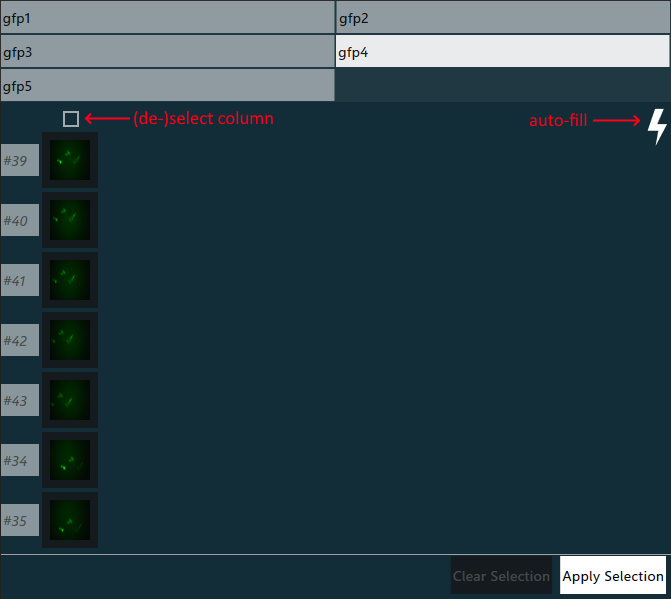Select the gfp5 channel tab

[x=167, y=85]
